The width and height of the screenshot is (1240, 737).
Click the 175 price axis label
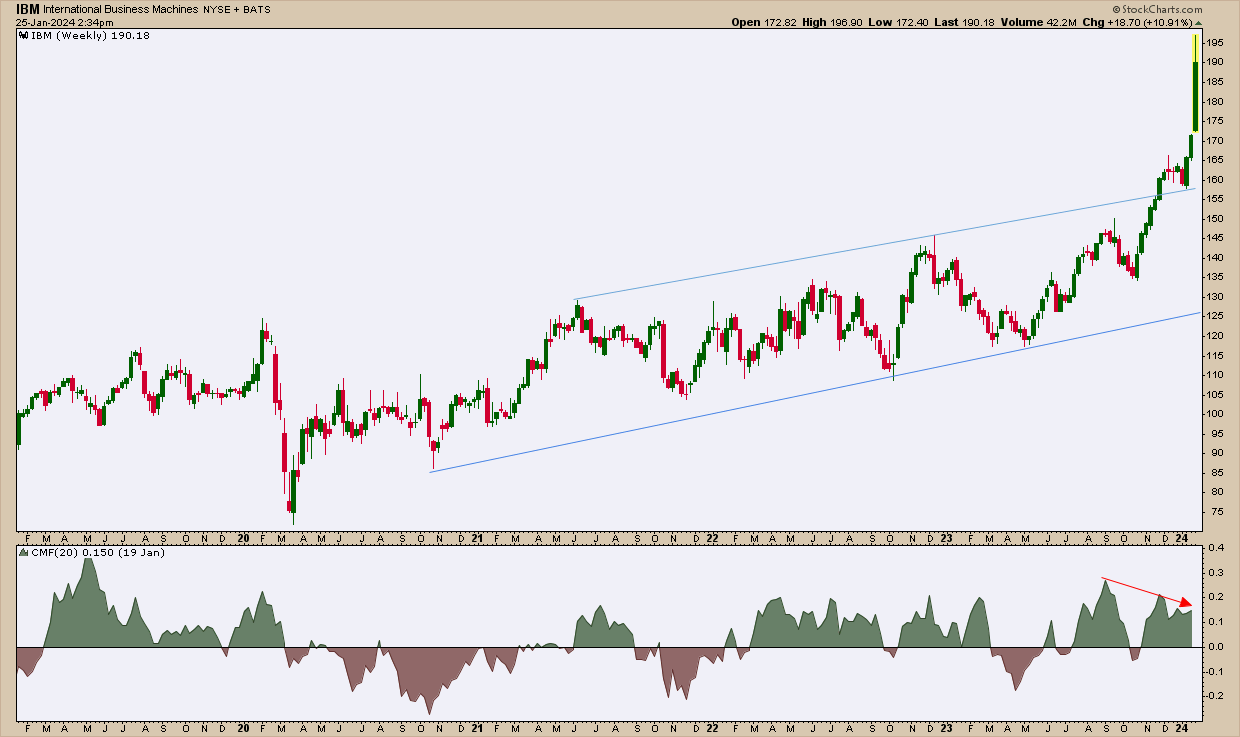point(1214,121)
